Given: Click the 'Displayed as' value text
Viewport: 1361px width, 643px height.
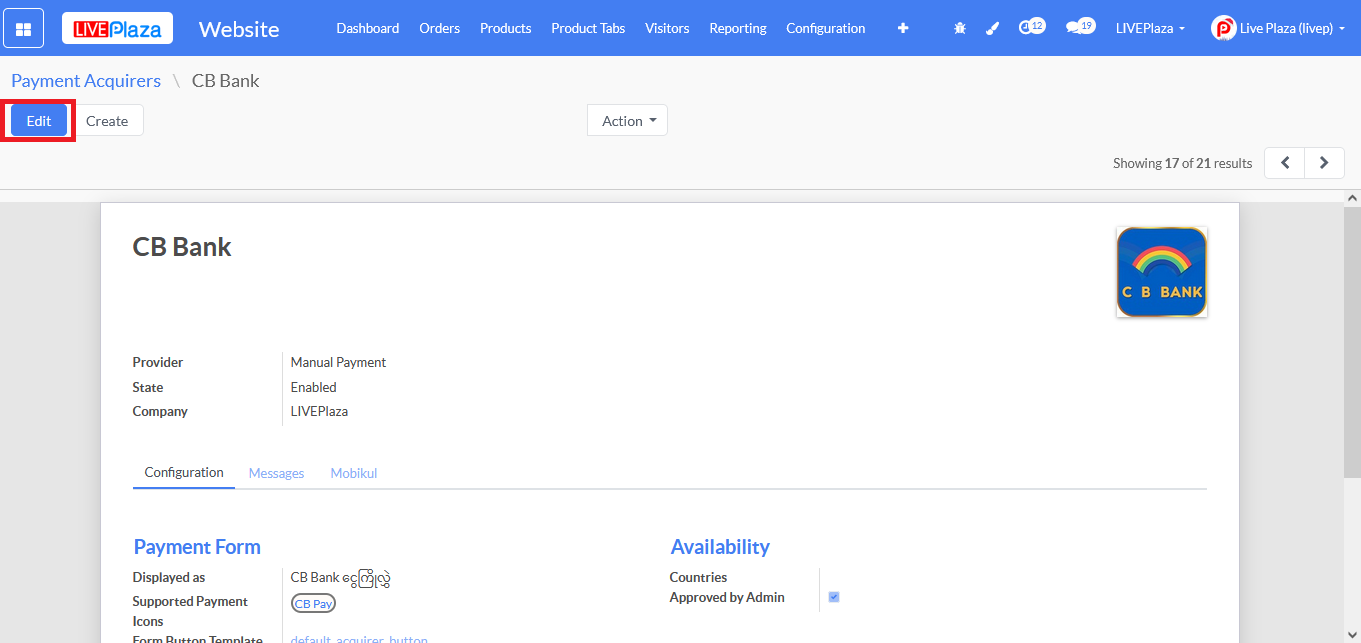Looking at the screenshot, I should 340,577.
